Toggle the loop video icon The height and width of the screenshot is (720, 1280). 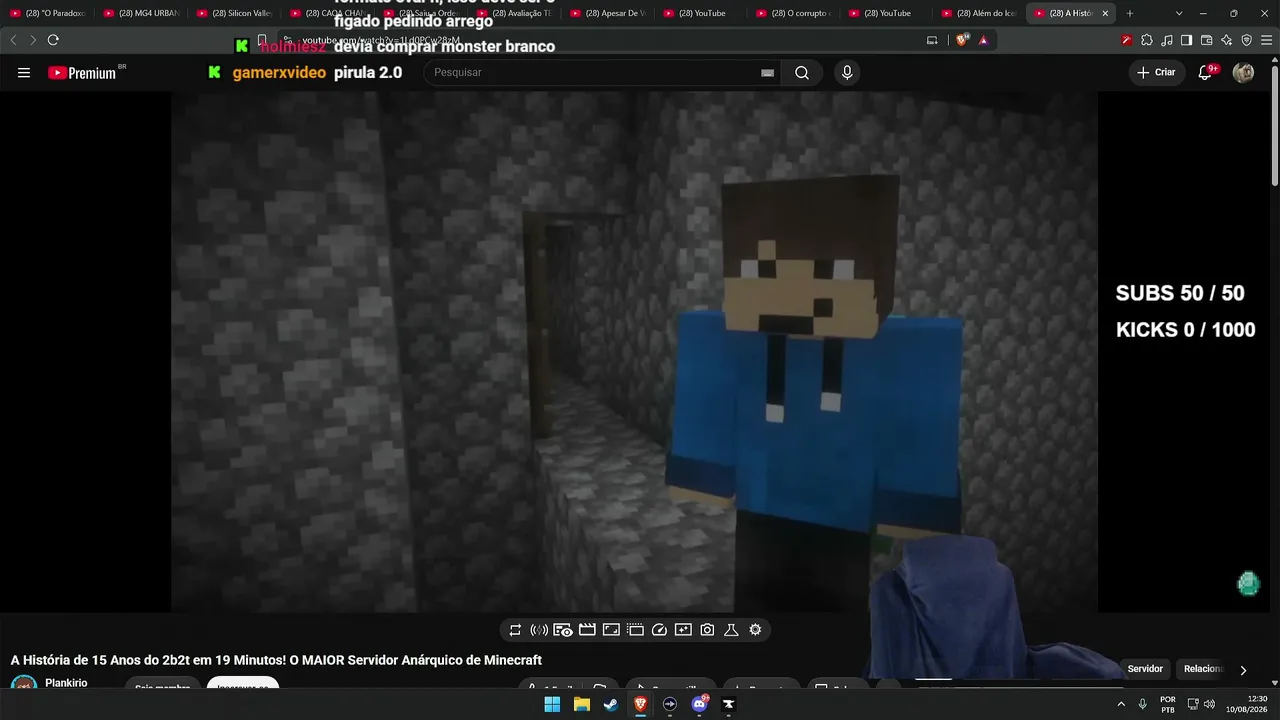[x=515, y=630]
